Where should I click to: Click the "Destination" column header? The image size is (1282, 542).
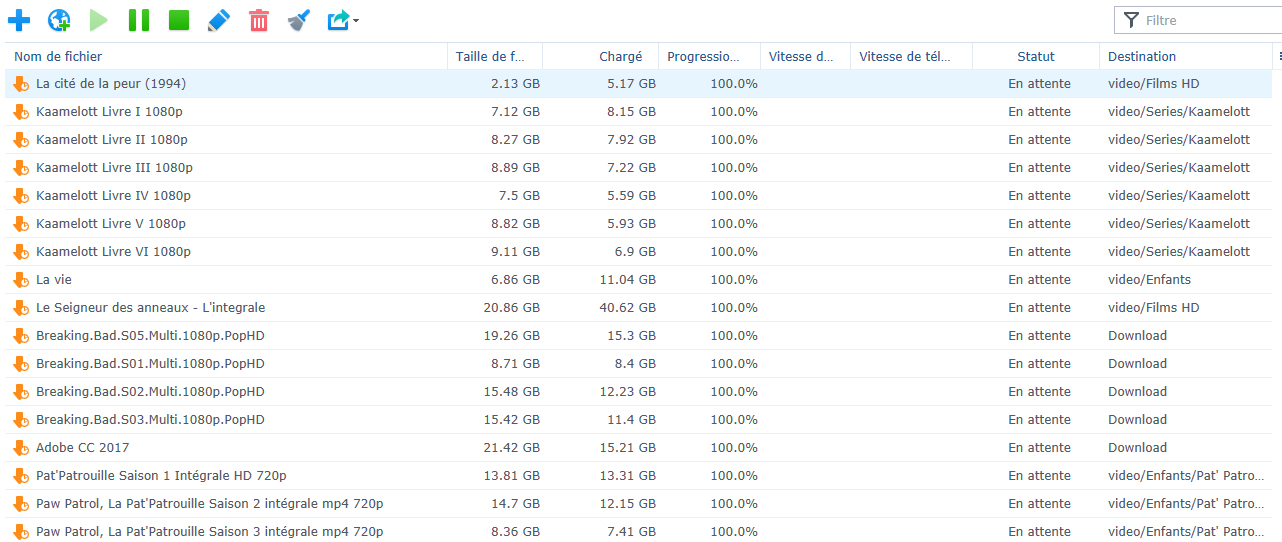point(1141,57)
